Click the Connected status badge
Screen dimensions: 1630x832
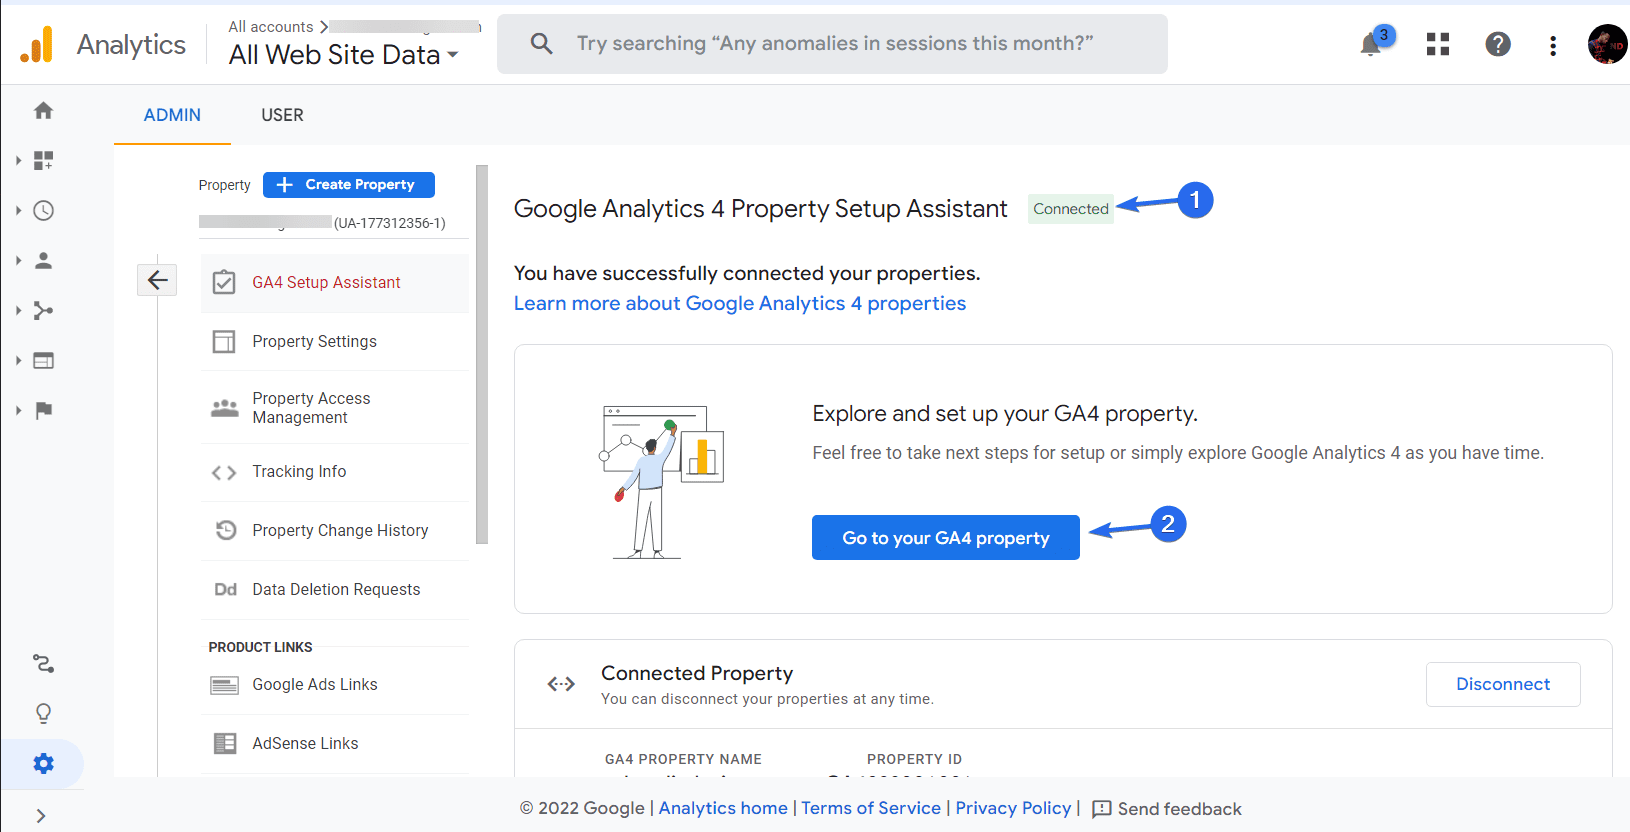pos(1071,209)
